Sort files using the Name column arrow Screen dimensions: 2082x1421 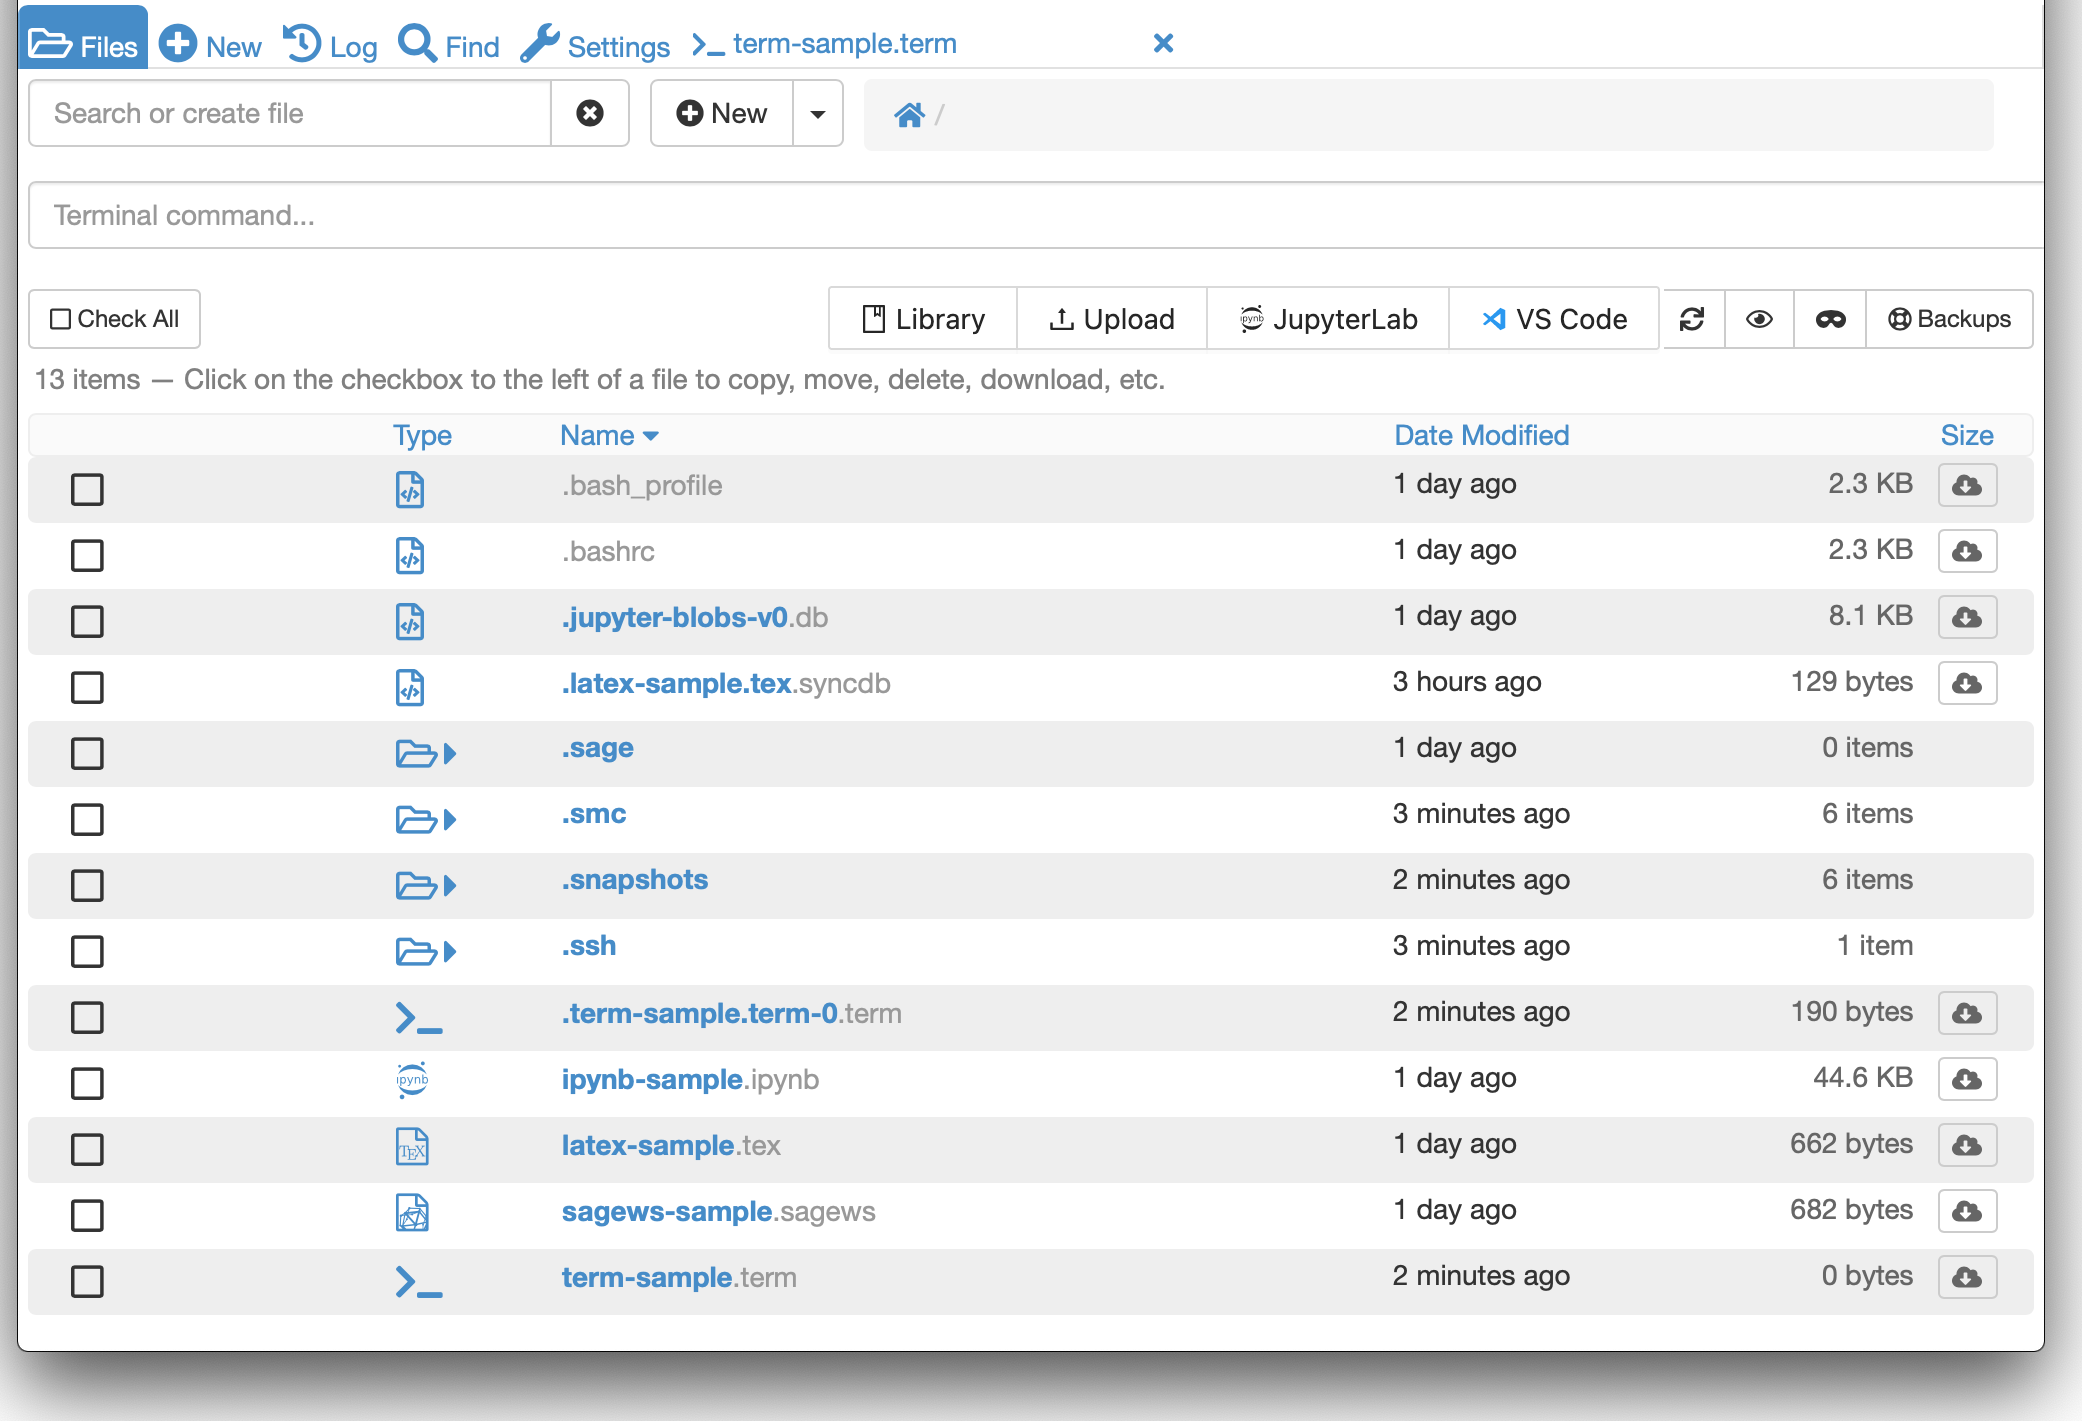click(x=651, y=436)
